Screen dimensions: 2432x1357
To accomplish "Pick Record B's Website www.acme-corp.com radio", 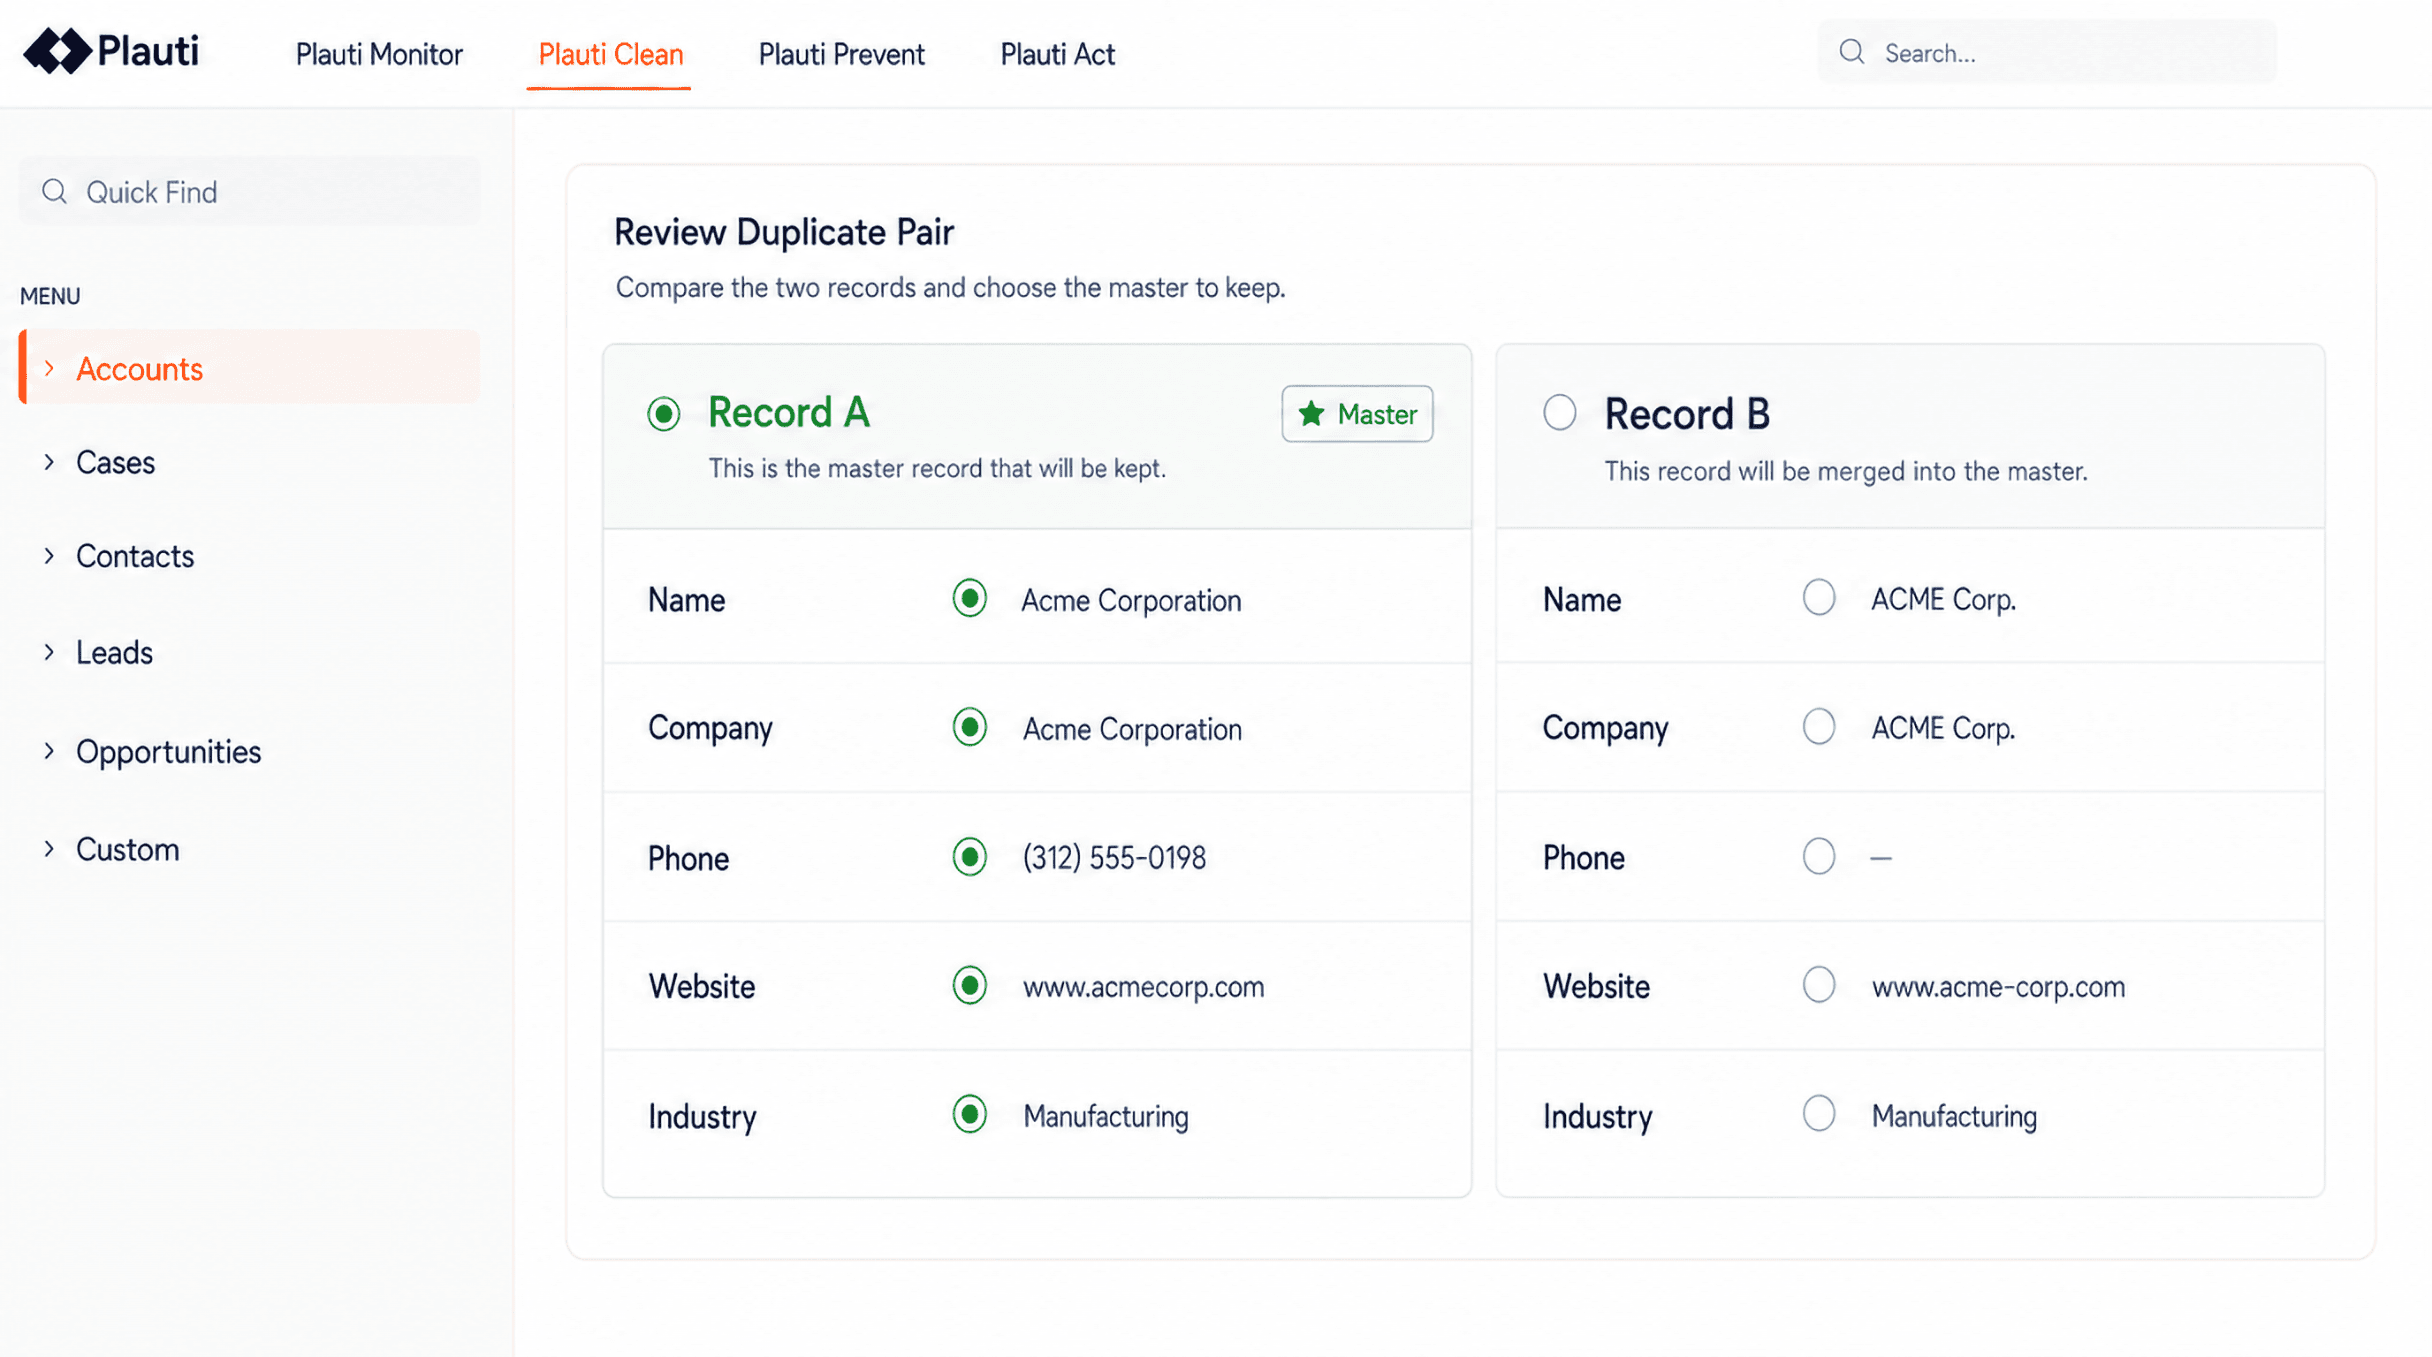I will (1818, 984).
